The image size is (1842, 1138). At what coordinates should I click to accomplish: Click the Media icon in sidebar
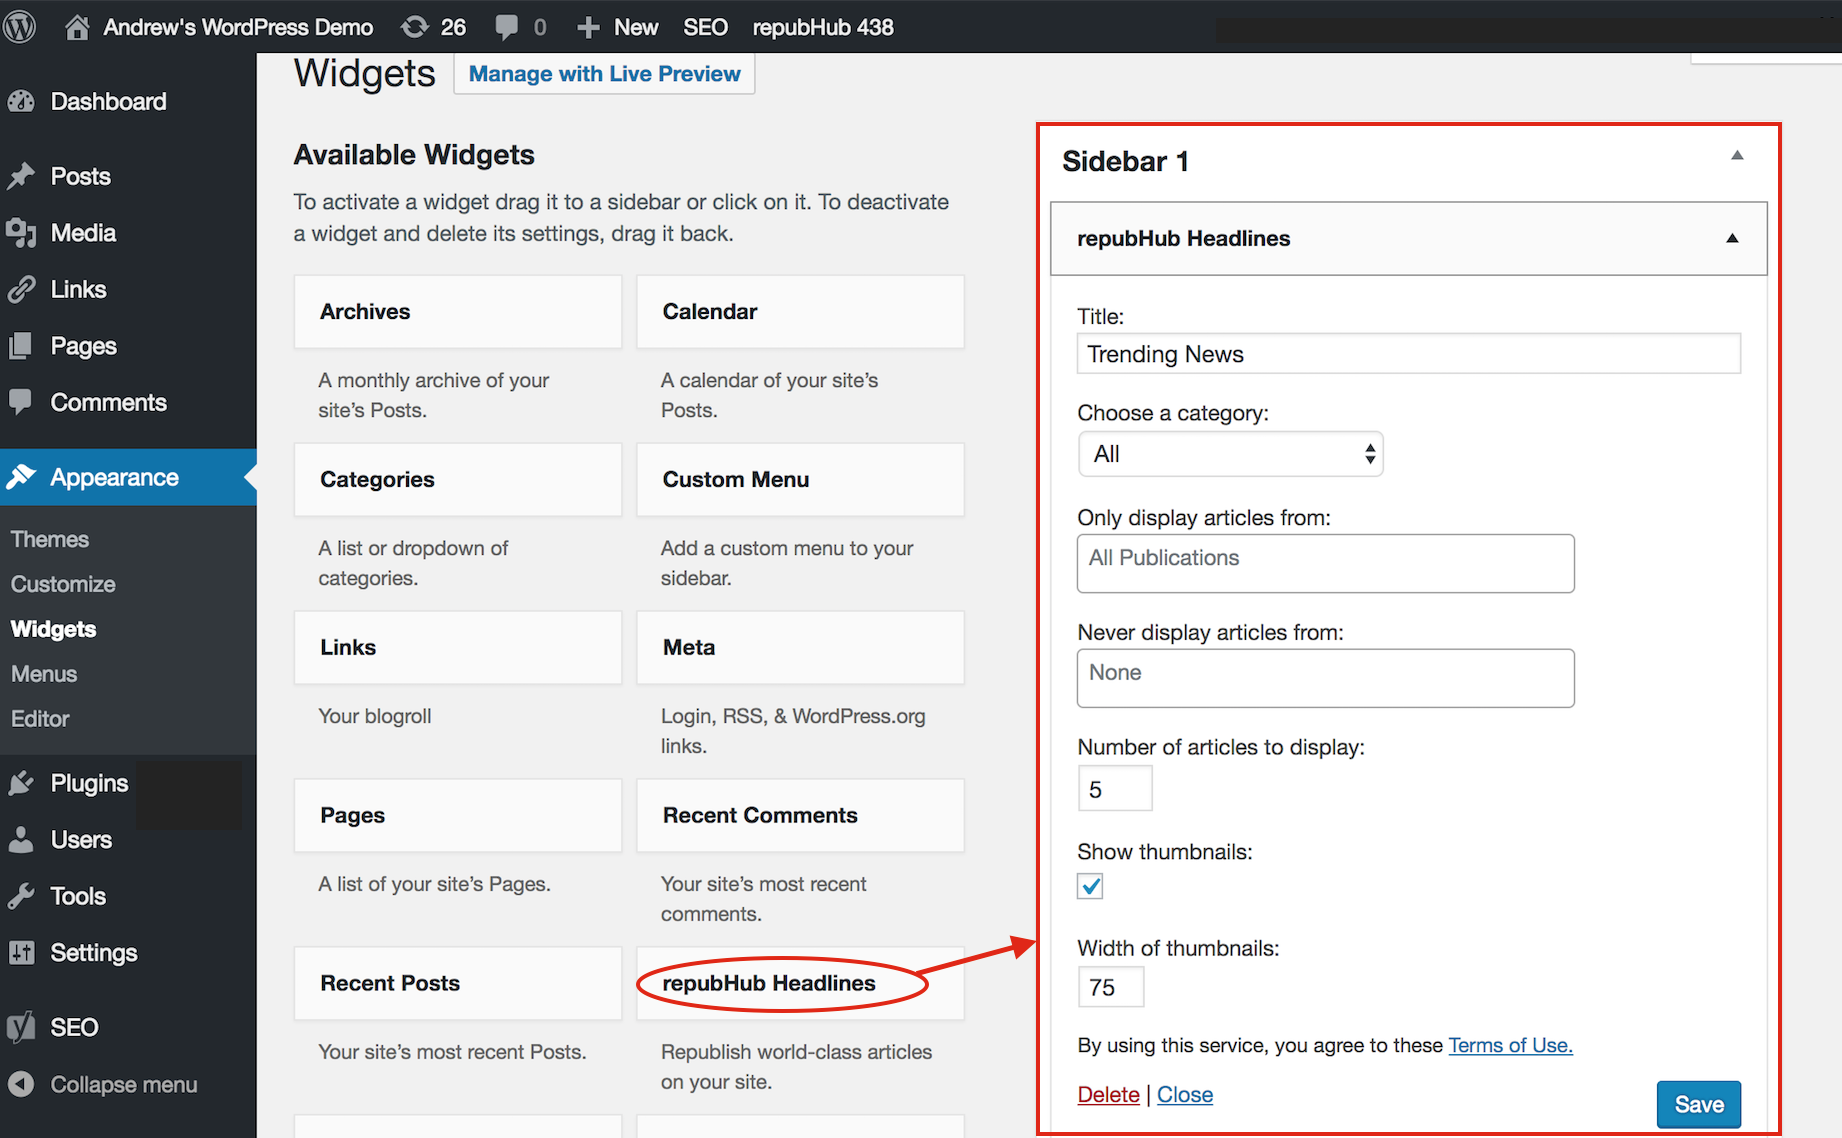[x=21, y=233]
